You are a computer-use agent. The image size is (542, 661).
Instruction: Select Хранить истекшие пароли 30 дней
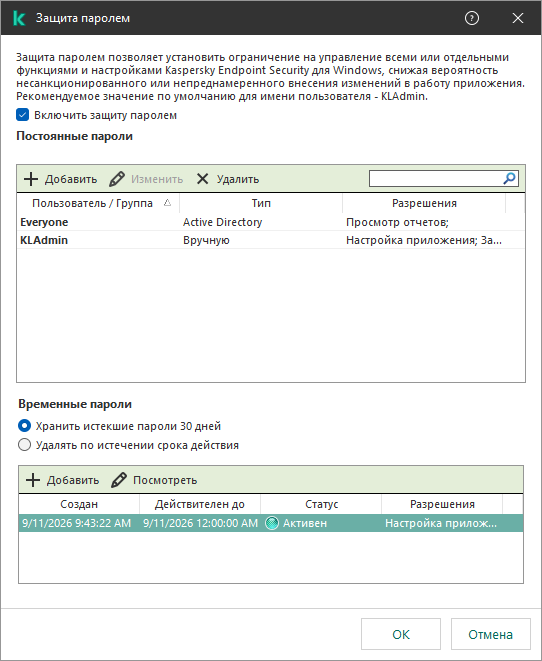coord(24,426)
